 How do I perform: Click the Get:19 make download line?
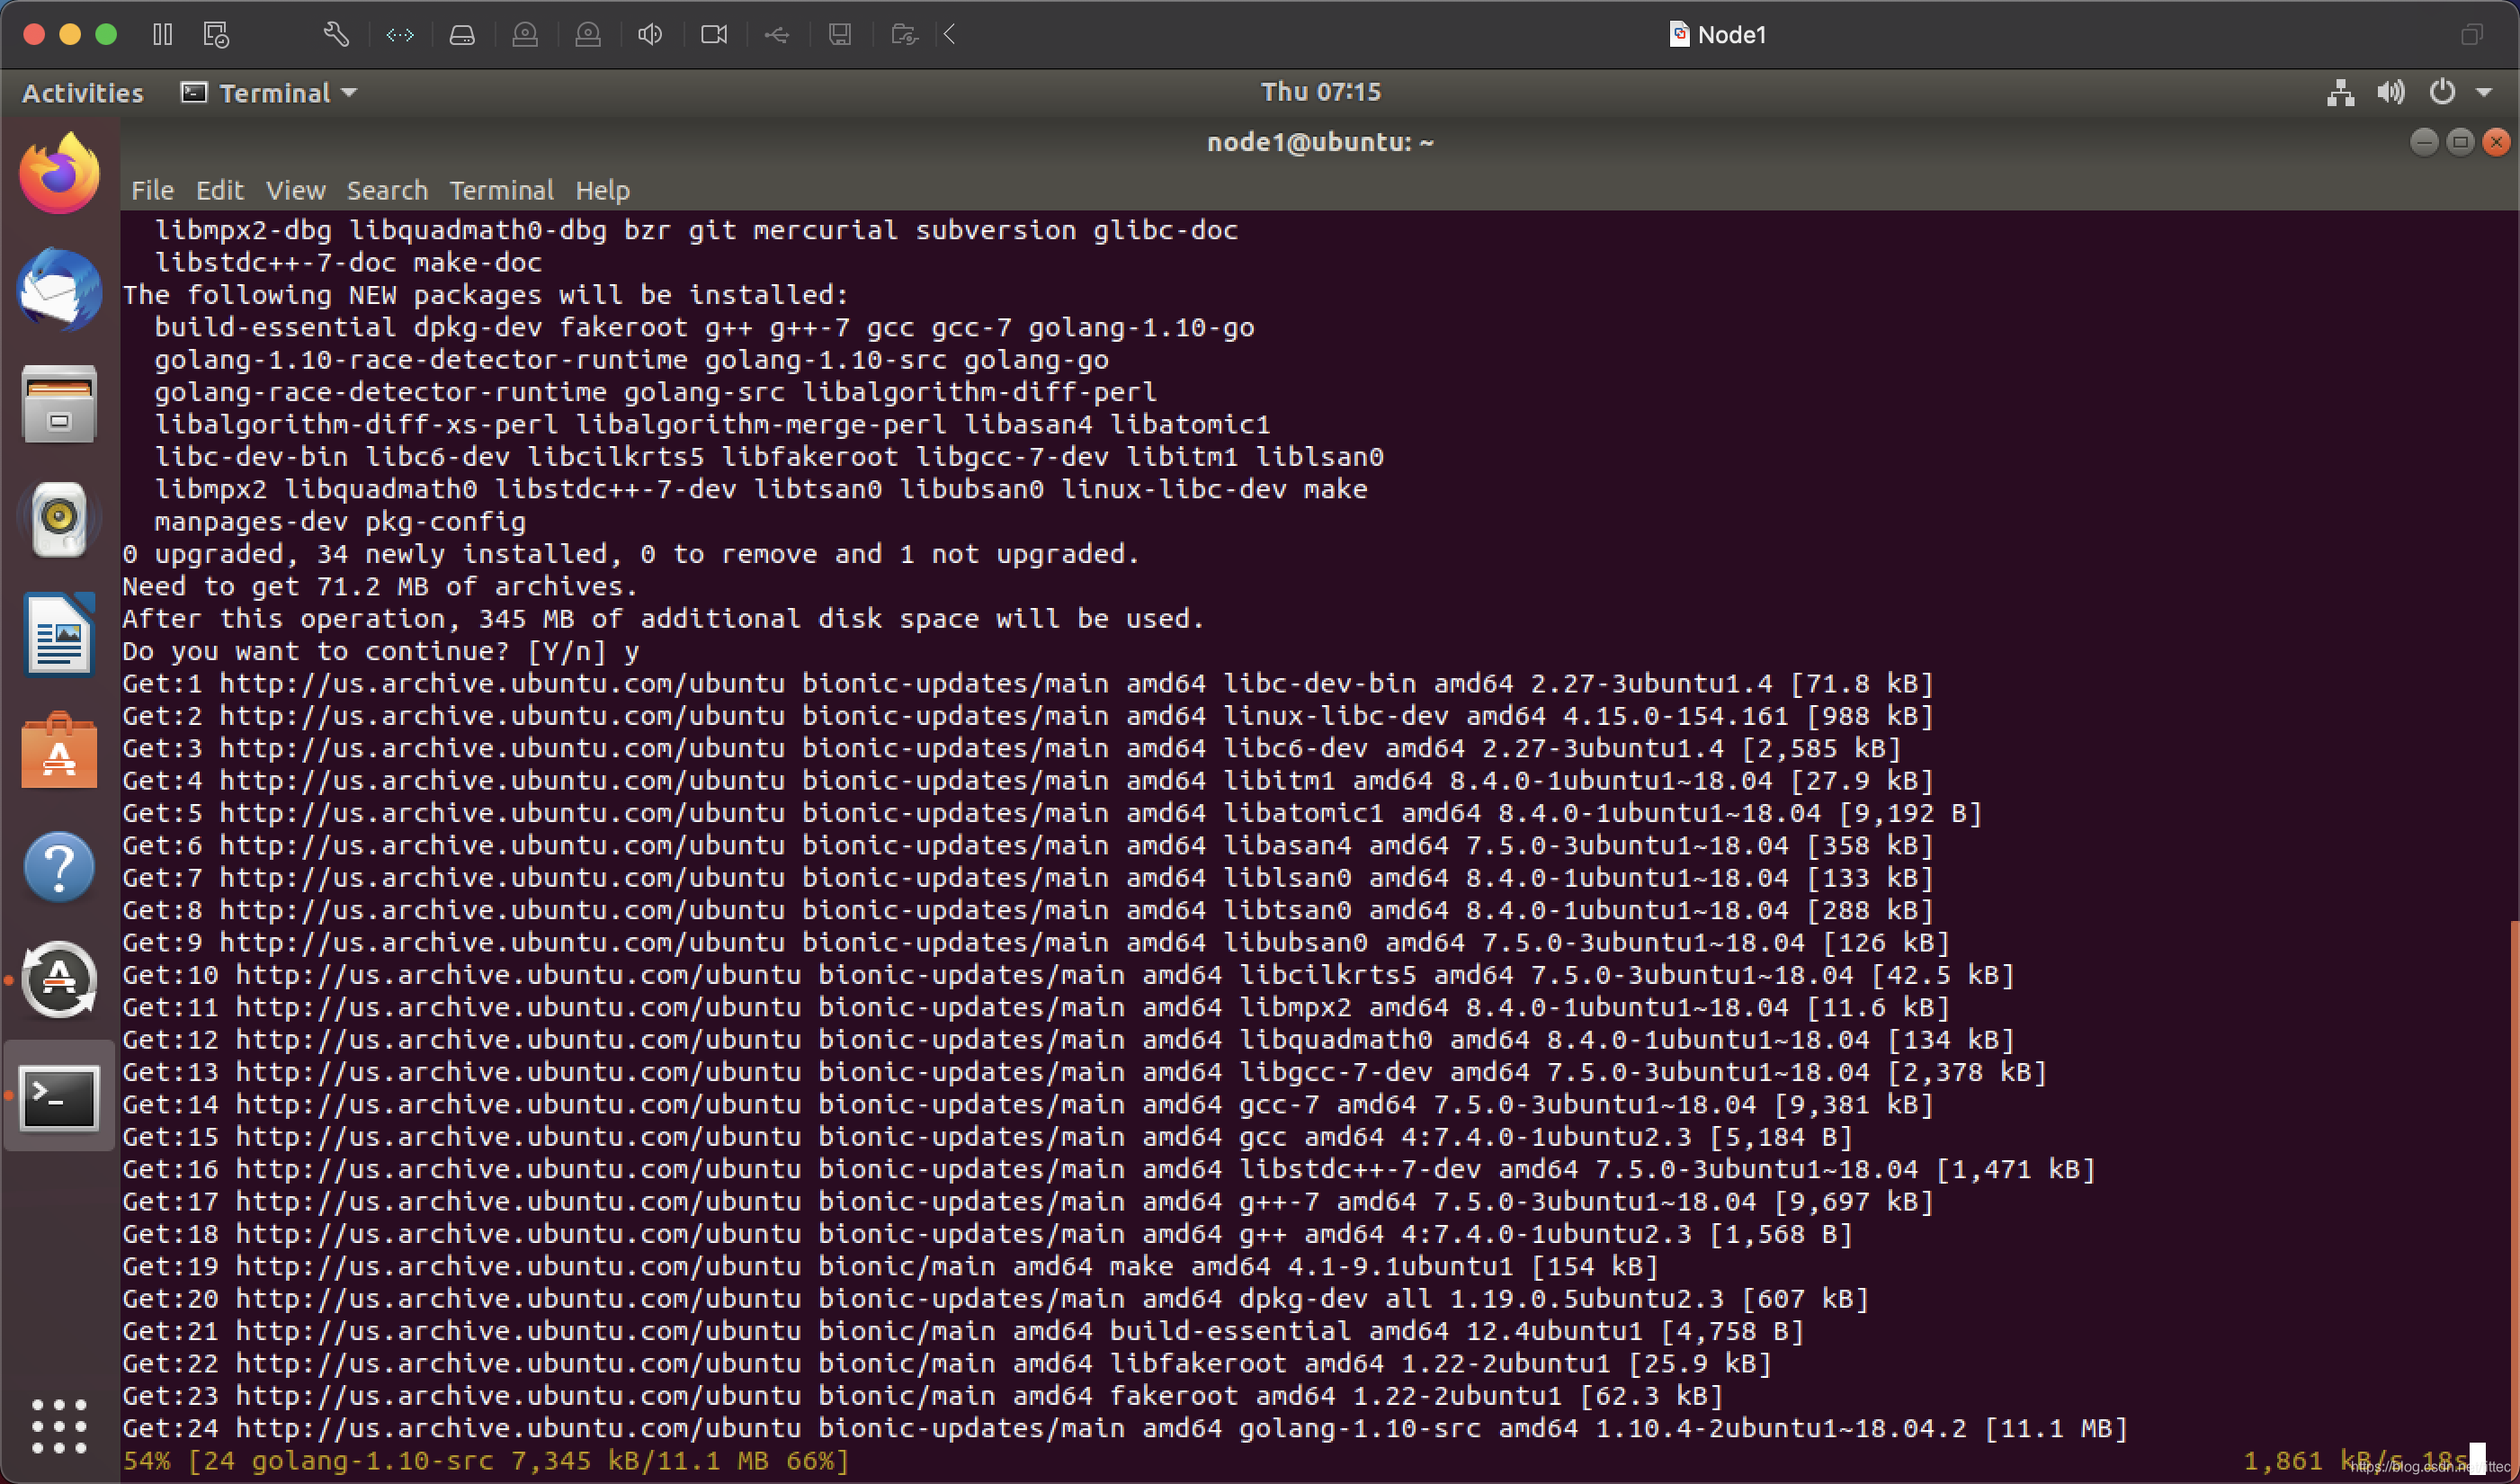891,1267
